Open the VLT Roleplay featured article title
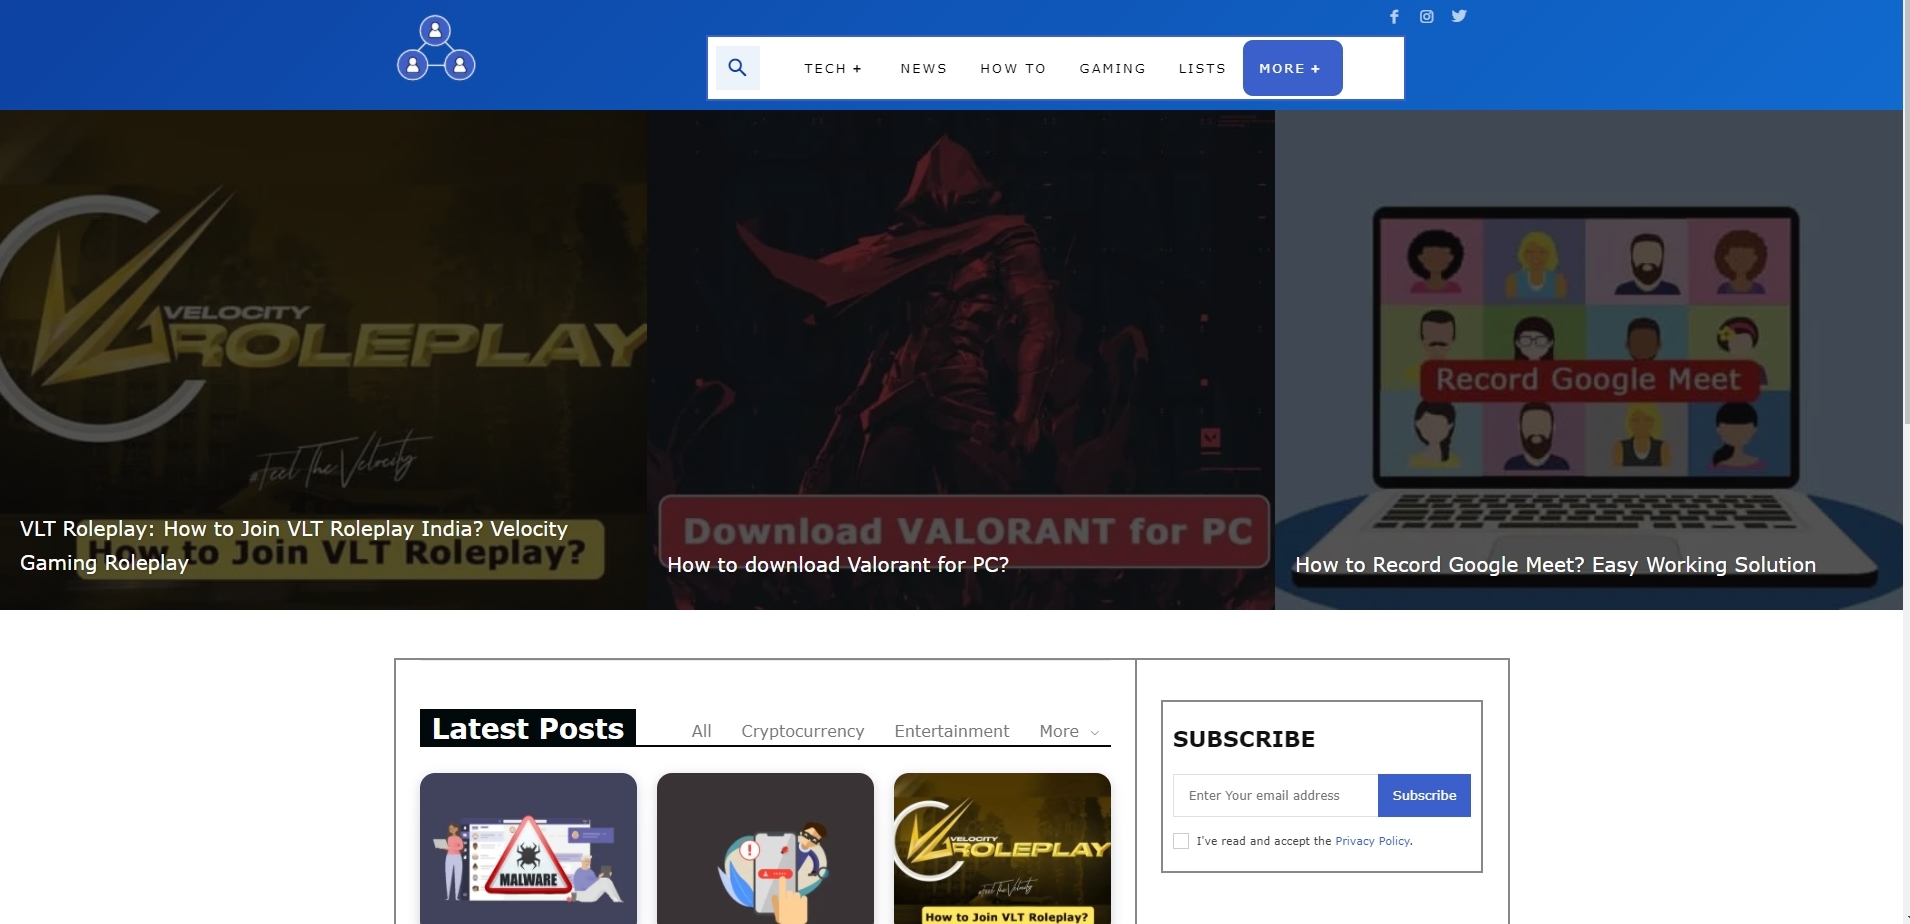 [x=294, y=546]
